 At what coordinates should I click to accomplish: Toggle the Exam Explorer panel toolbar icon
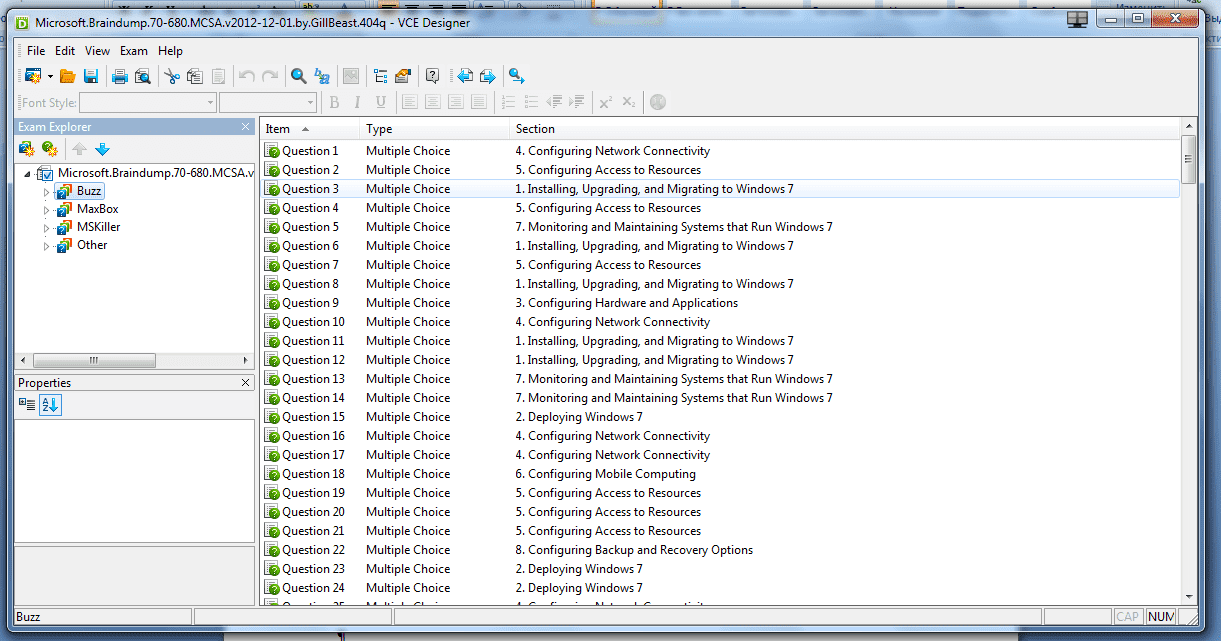click(x=381, y=76)
